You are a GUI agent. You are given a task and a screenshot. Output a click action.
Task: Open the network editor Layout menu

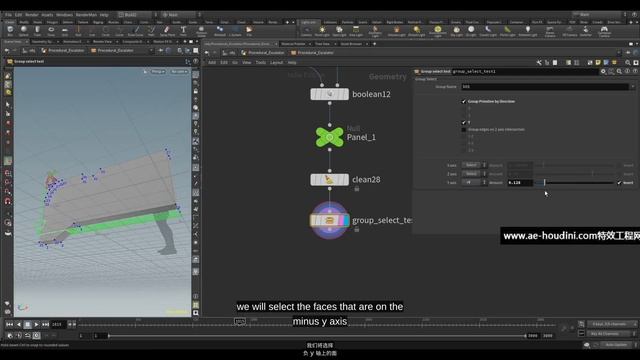[x=276, y=62]
